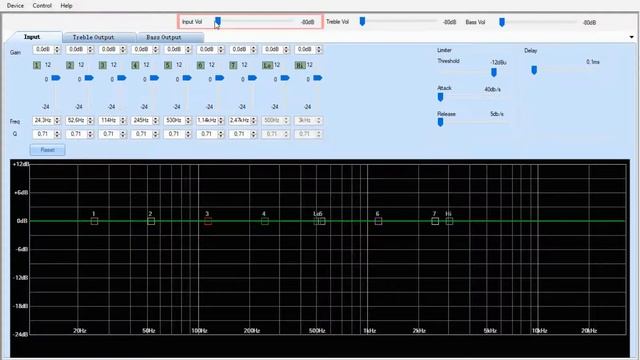The width and height of the screenshot is (640, 360).
Task: Select node 6 on the EQ graph
Action: [378, 221]
